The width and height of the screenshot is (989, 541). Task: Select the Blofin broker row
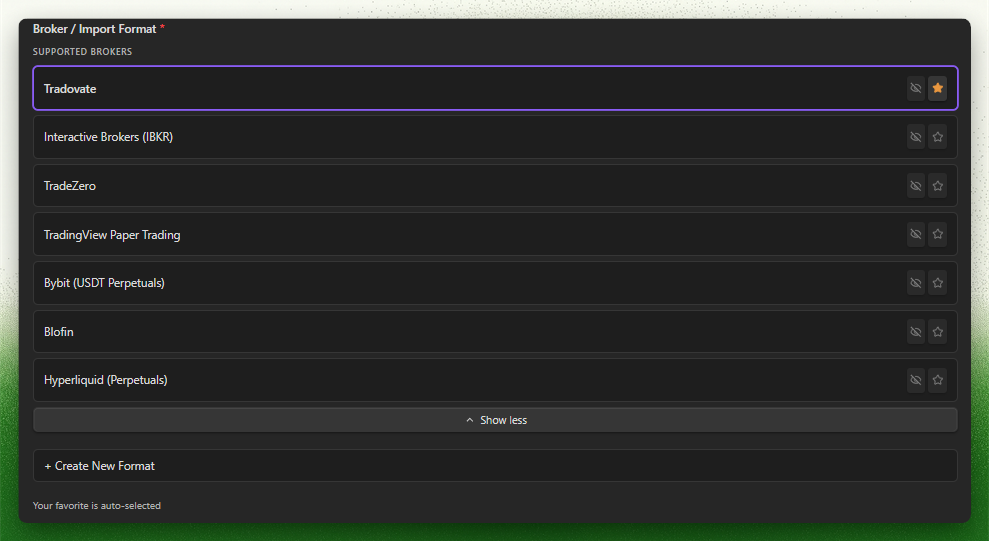495,332
